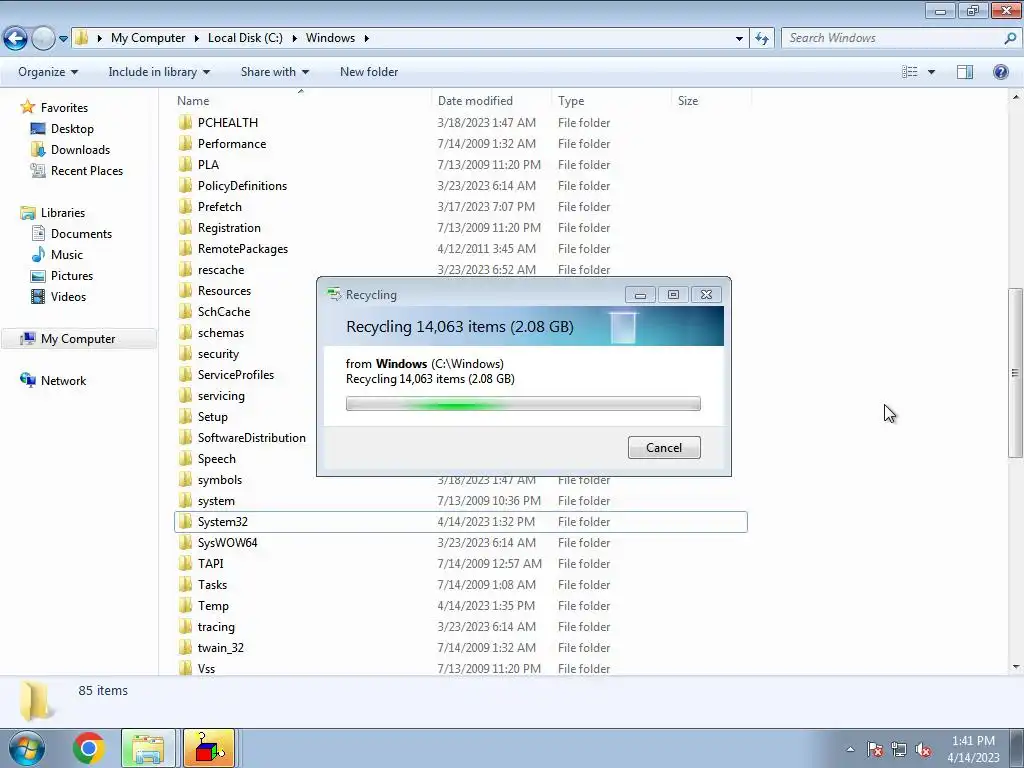Open the Pictures library
Image resolution: width=1024 pixels, height=768 pixels.
click(72, 276)
